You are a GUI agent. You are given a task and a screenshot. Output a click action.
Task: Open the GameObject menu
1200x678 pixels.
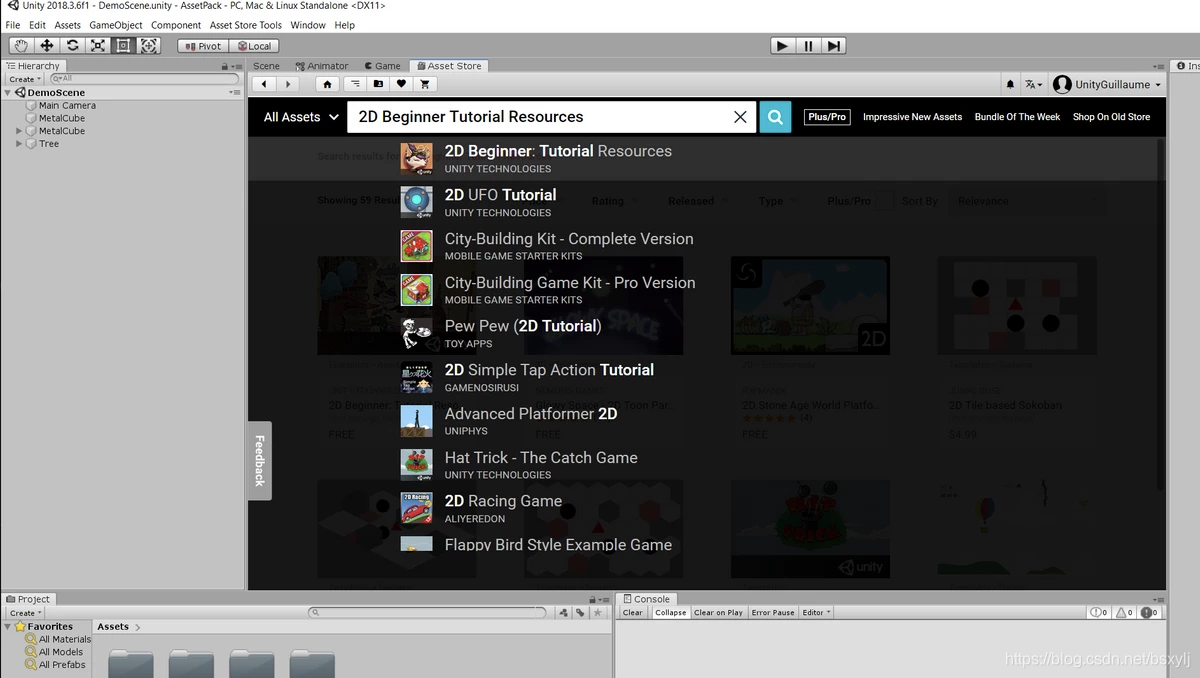(116, 25)
